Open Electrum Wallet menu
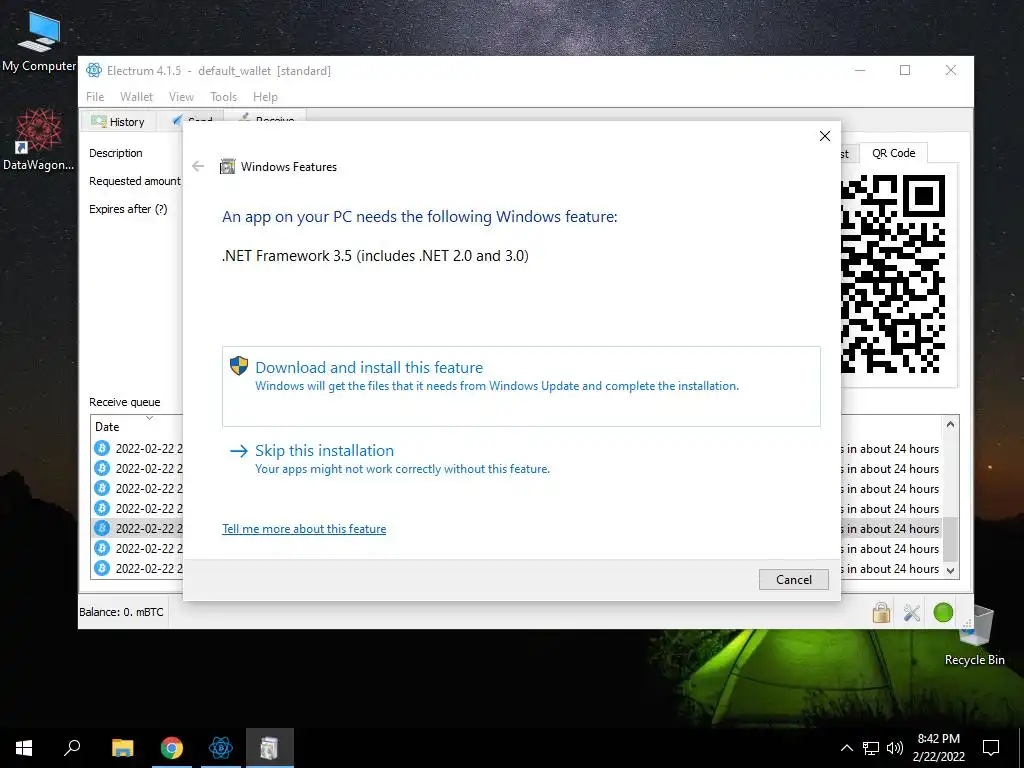 (x=136, y=97)
